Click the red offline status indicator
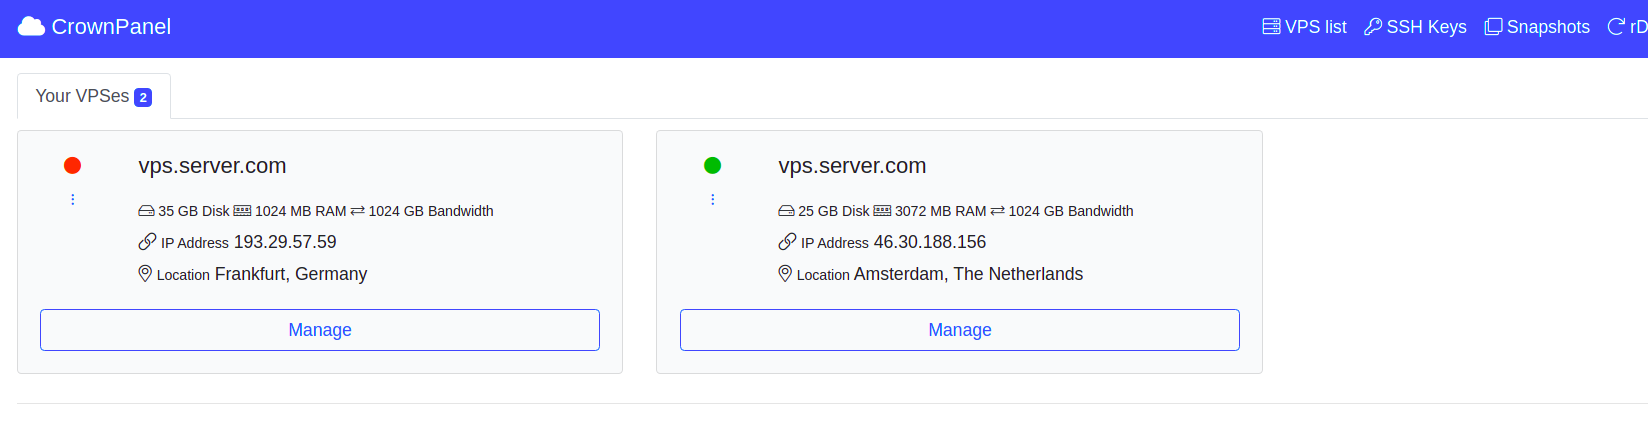 click(72, 166)
